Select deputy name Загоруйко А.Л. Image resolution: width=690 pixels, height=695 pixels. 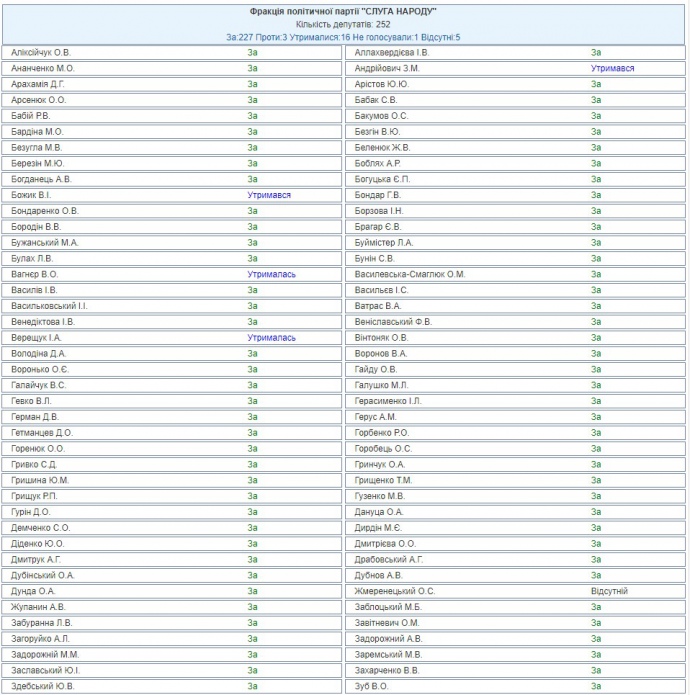(40, 639)
